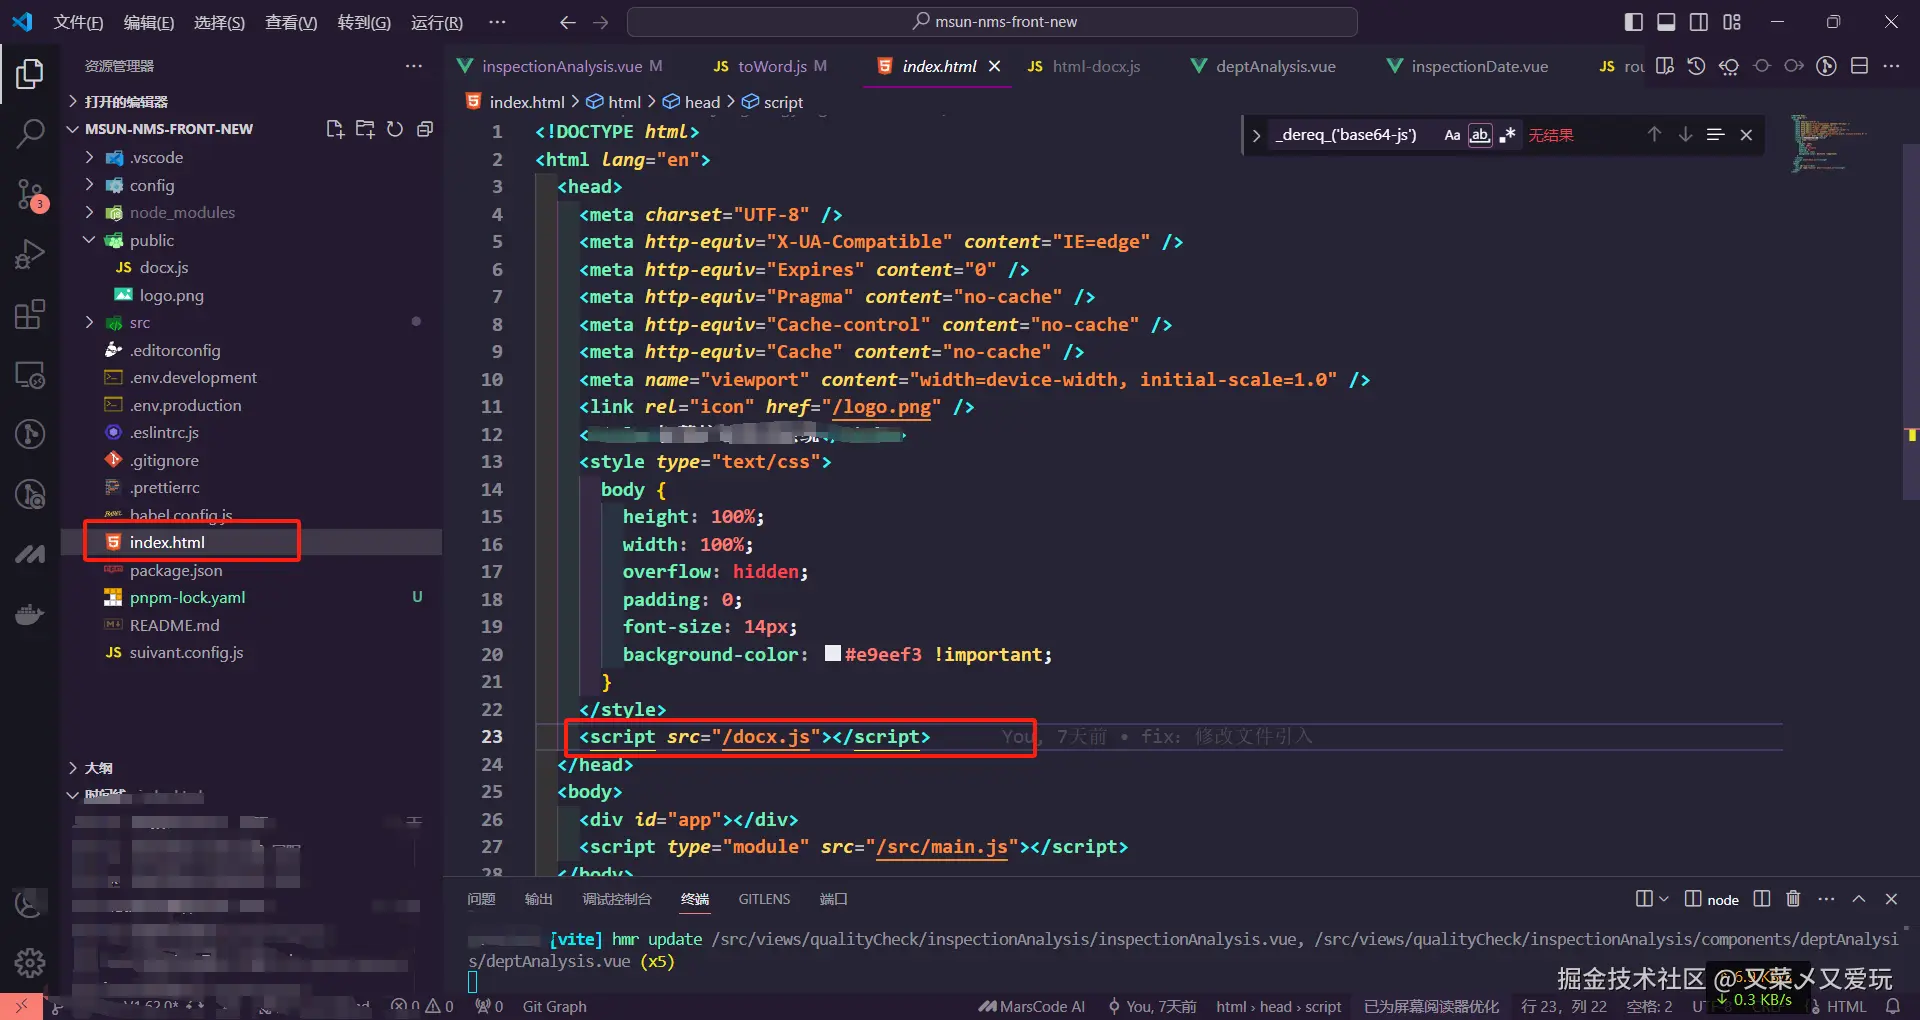Open the Remote Explorer view icon
Viewport: 1920px width, 1020px height.
[x=30, y=375]
